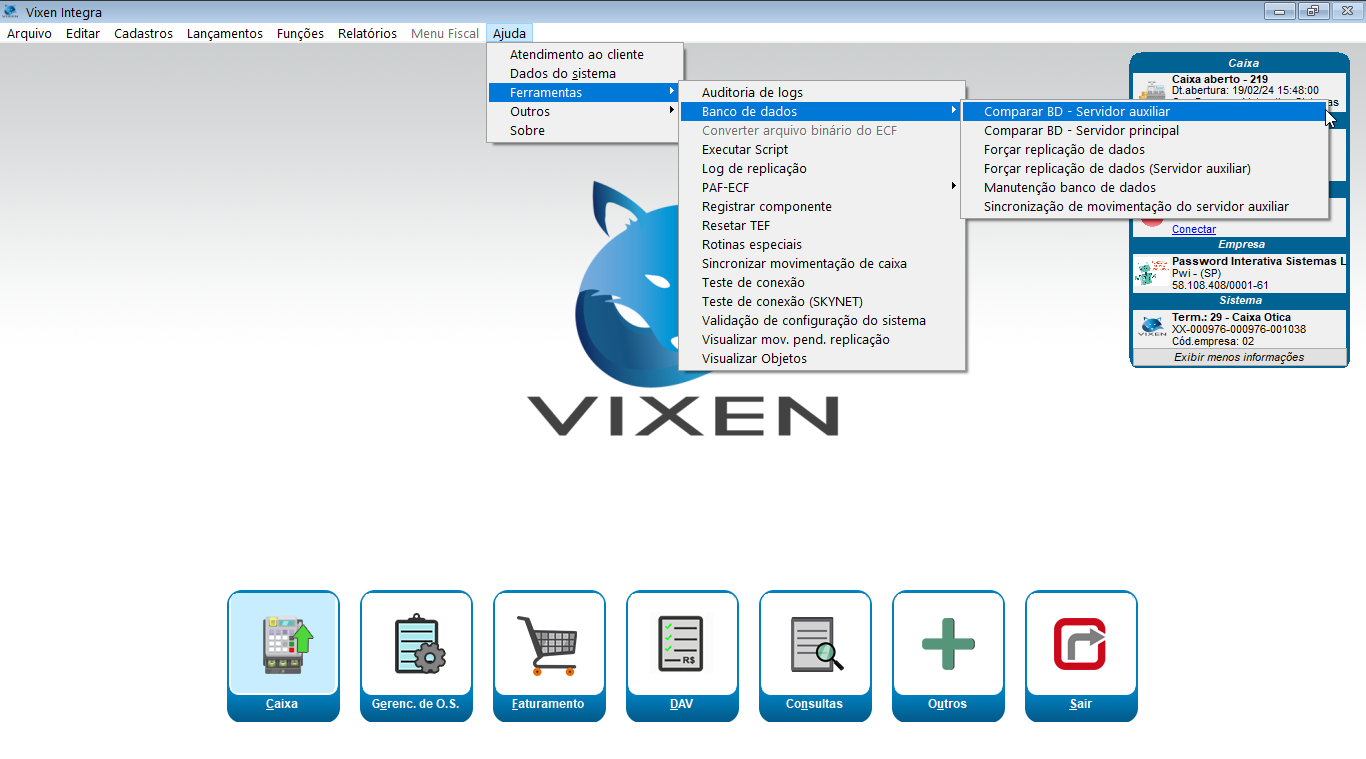The height and width of the screenshot is (759, 1366).
Task: Click the Consultas magnifier icon
Action: point(815,644)
